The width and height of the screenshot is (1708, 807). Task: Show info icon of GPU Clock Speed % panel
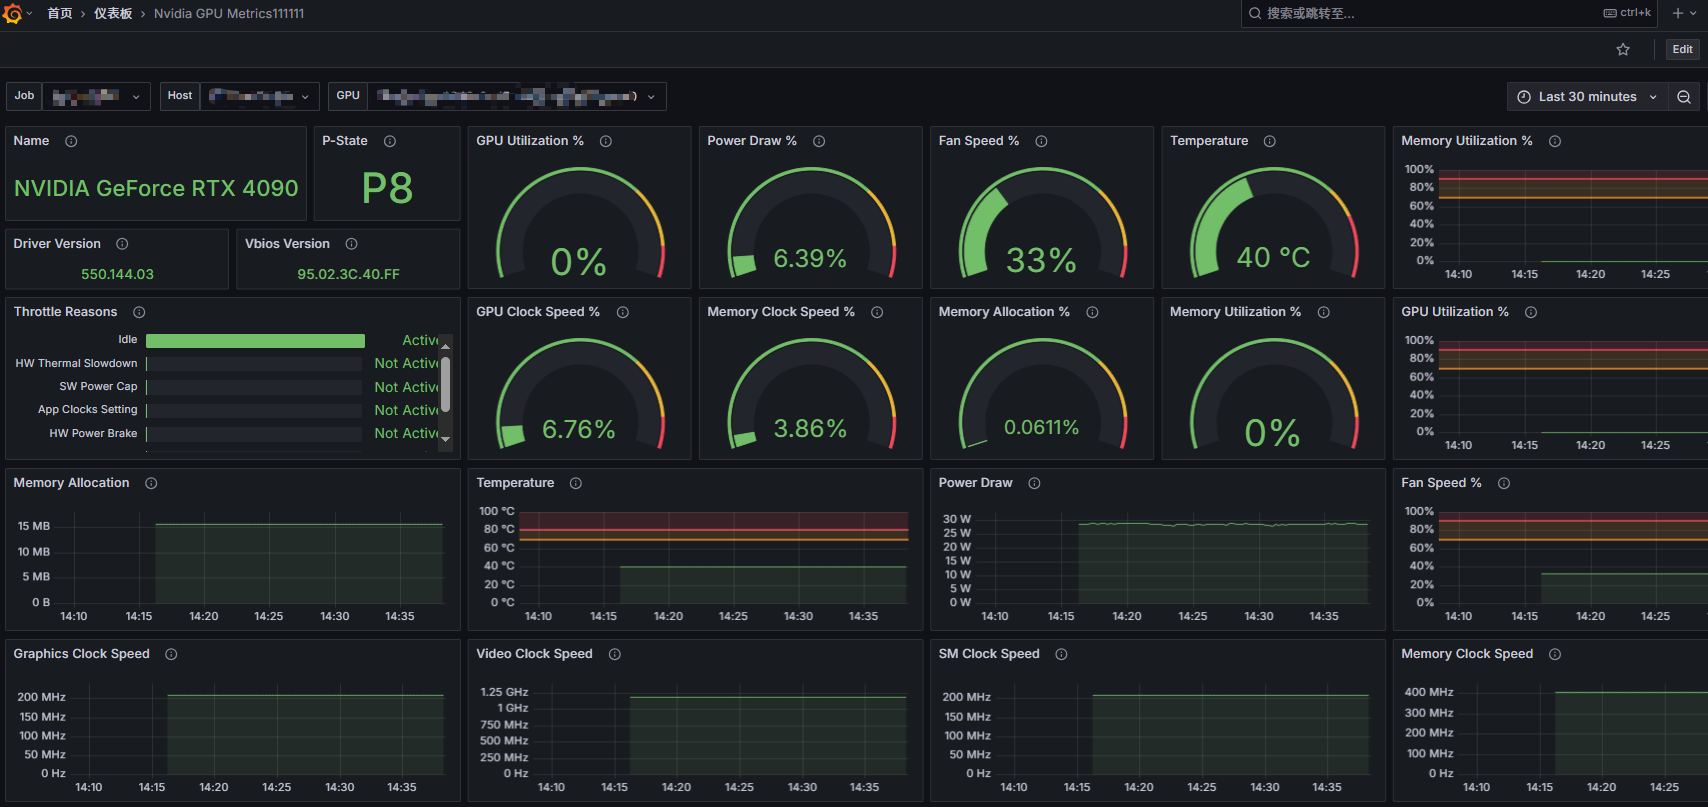(622, 312)
